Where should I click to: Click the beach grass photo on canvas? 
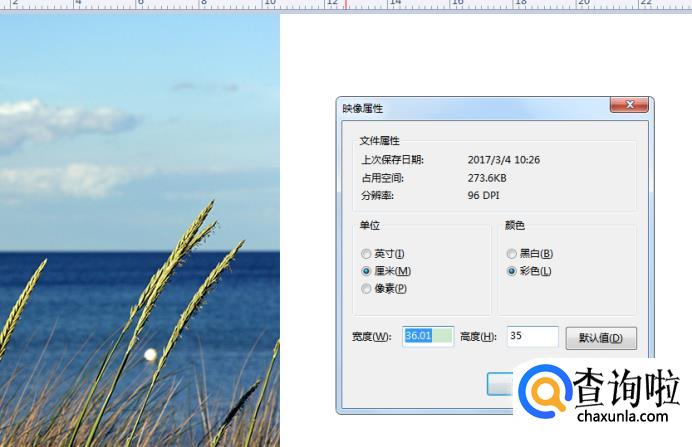coord(139,230)
